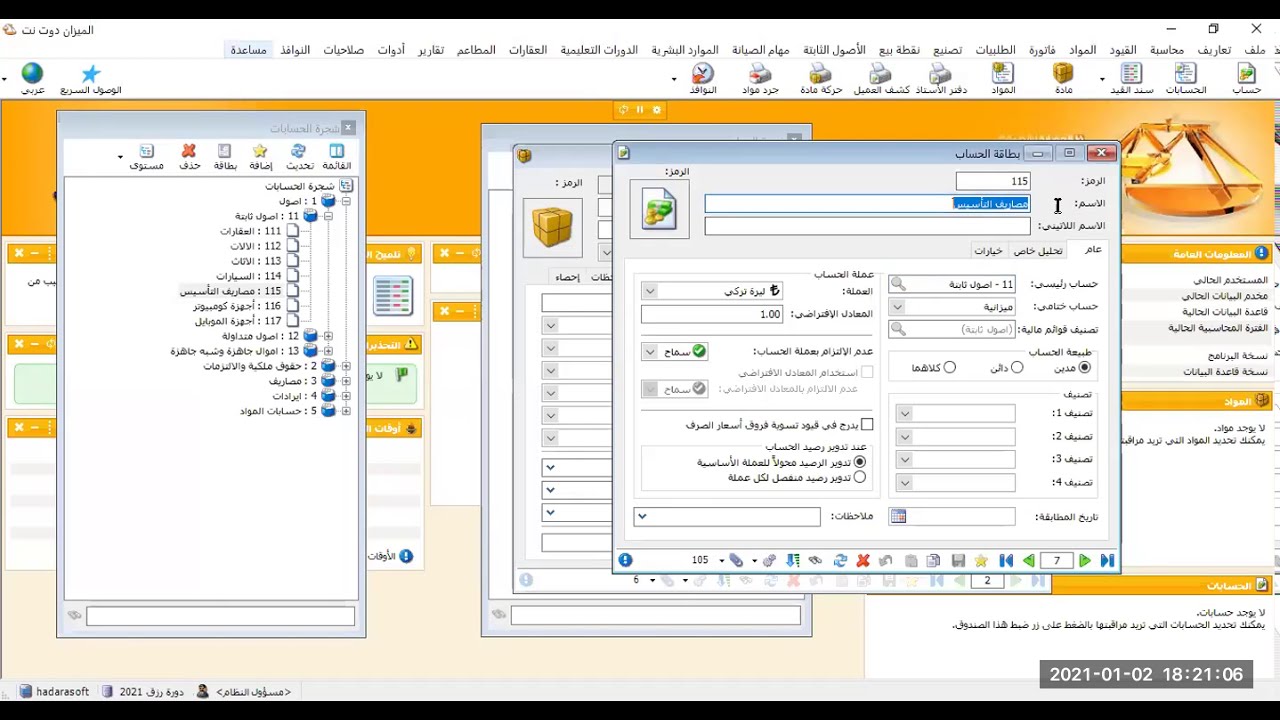
Task: Switch to تحليل خاص tab
Action: tap(1037, 250)
